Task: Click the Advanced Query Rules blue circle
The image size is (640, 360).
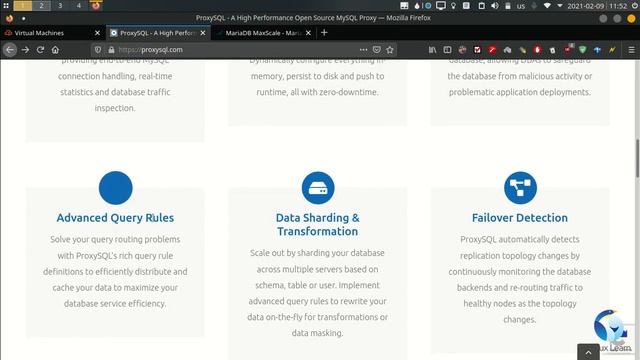Action: pos(116,188)
